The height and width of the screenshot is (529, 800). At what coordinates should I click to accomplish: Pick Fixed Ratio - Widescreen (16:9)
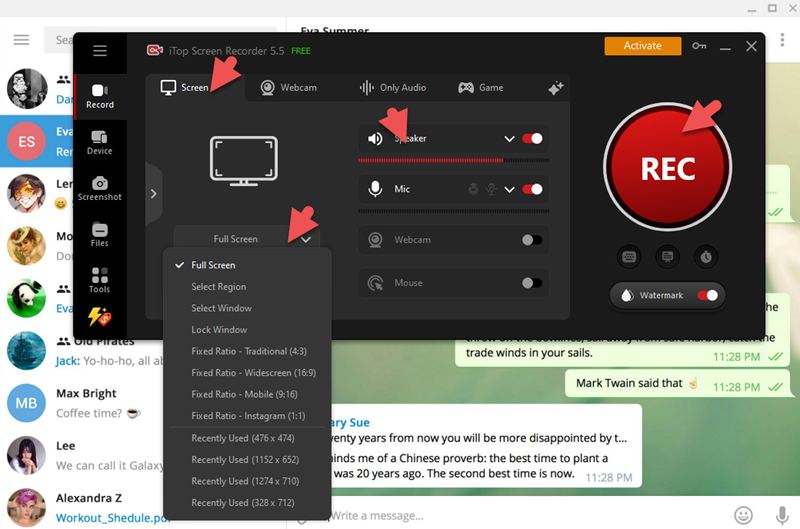tap(247, 372)
